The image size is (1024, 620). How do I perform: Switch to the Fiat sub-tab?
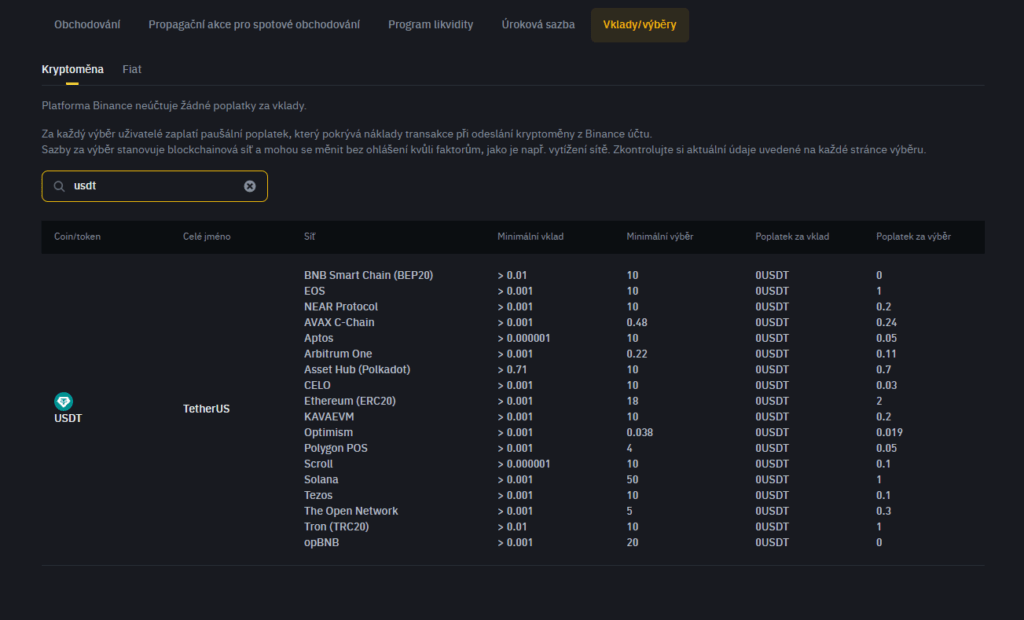[x=132, y=69]
